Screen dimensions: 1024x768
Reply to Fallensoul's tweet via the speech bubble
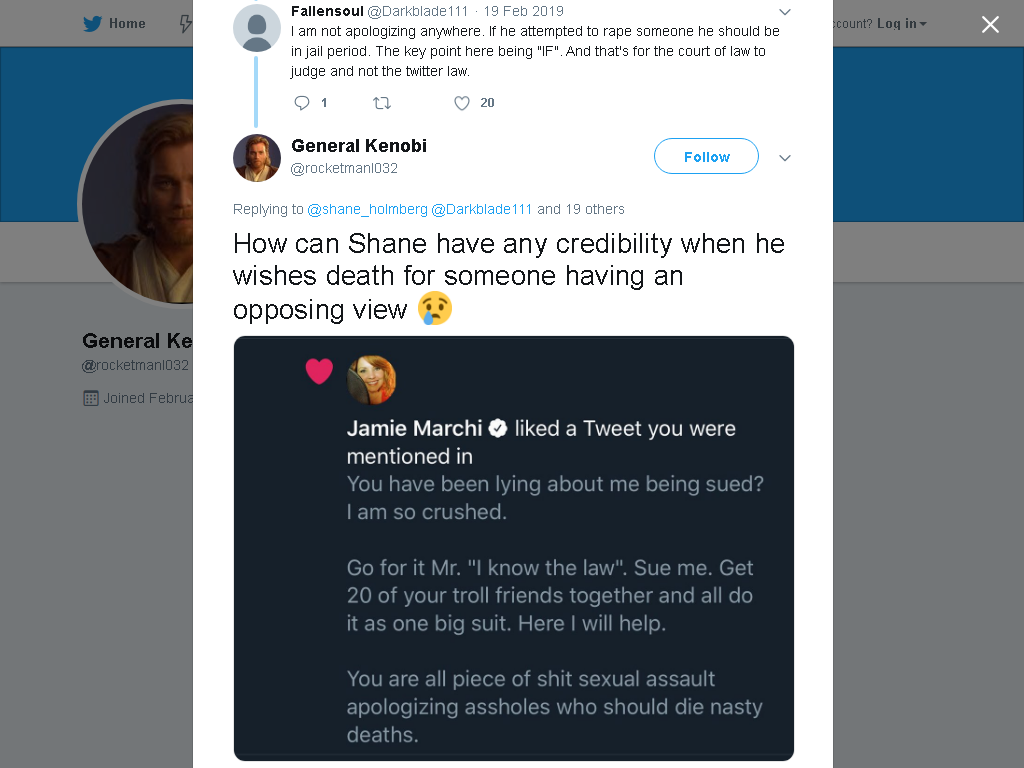(x=302, y=103)
